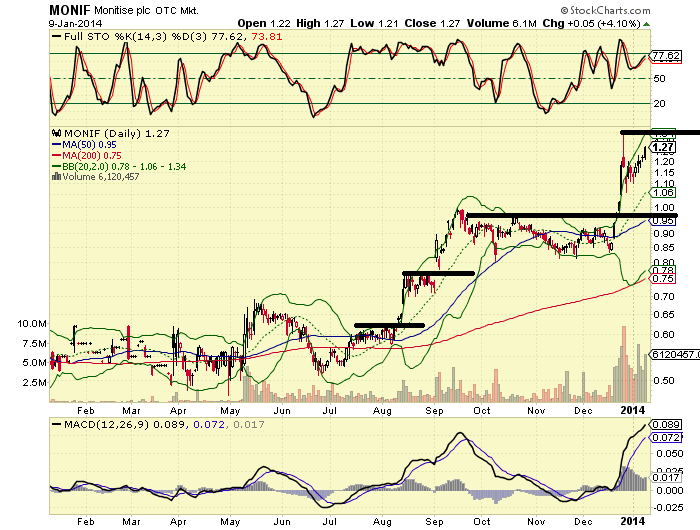The height and width of the screenshot is (530, 700).
Task: Click the 1.00 price axis label
Action: (664, 208)
